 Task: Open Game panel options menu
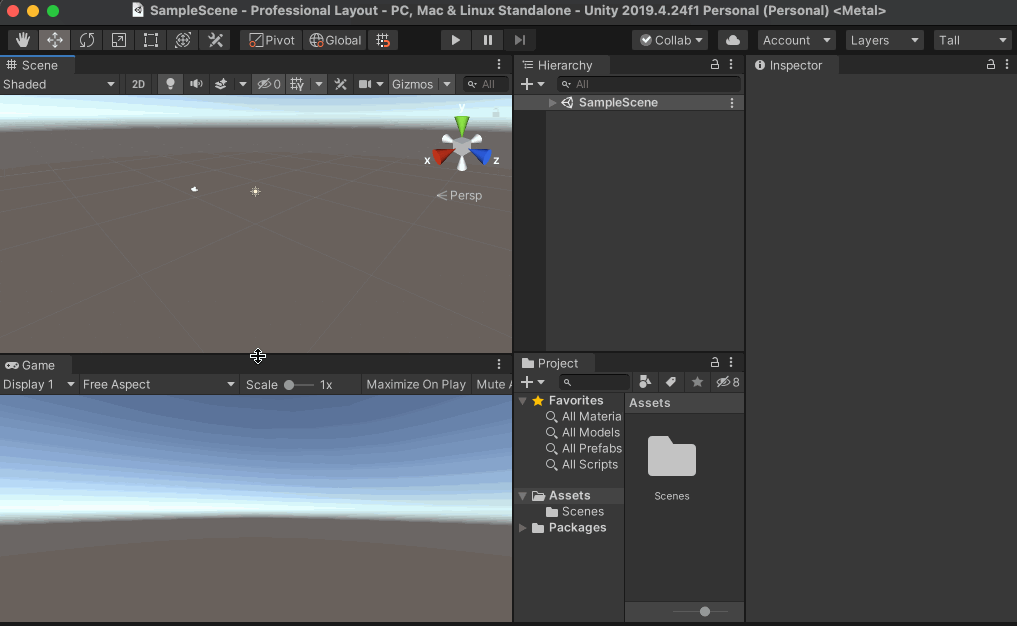click(x=499, y=364)
